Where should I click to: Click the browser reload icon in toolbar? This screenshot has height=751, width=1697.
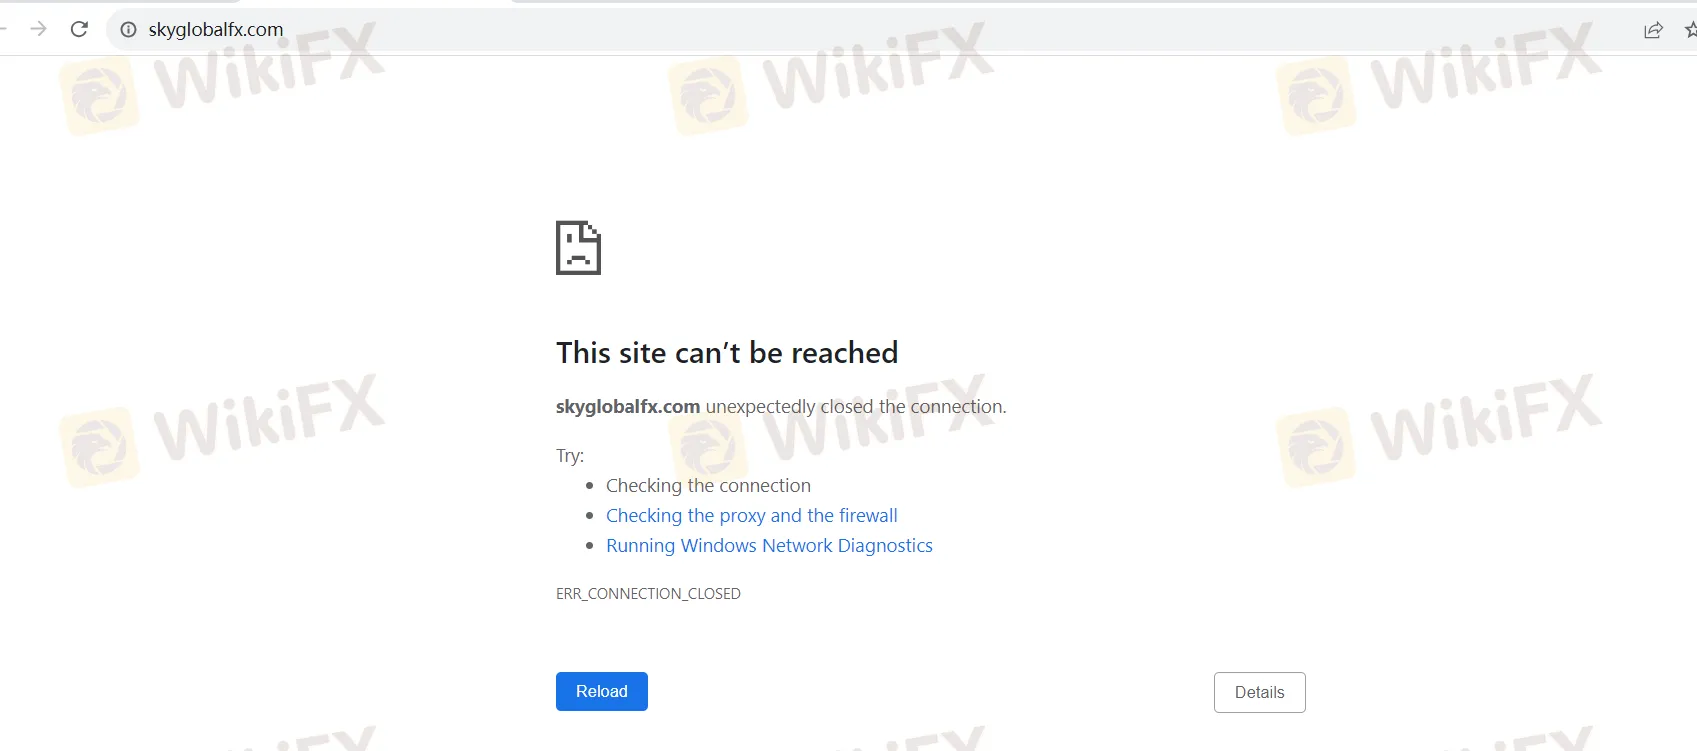coord(79,29)
